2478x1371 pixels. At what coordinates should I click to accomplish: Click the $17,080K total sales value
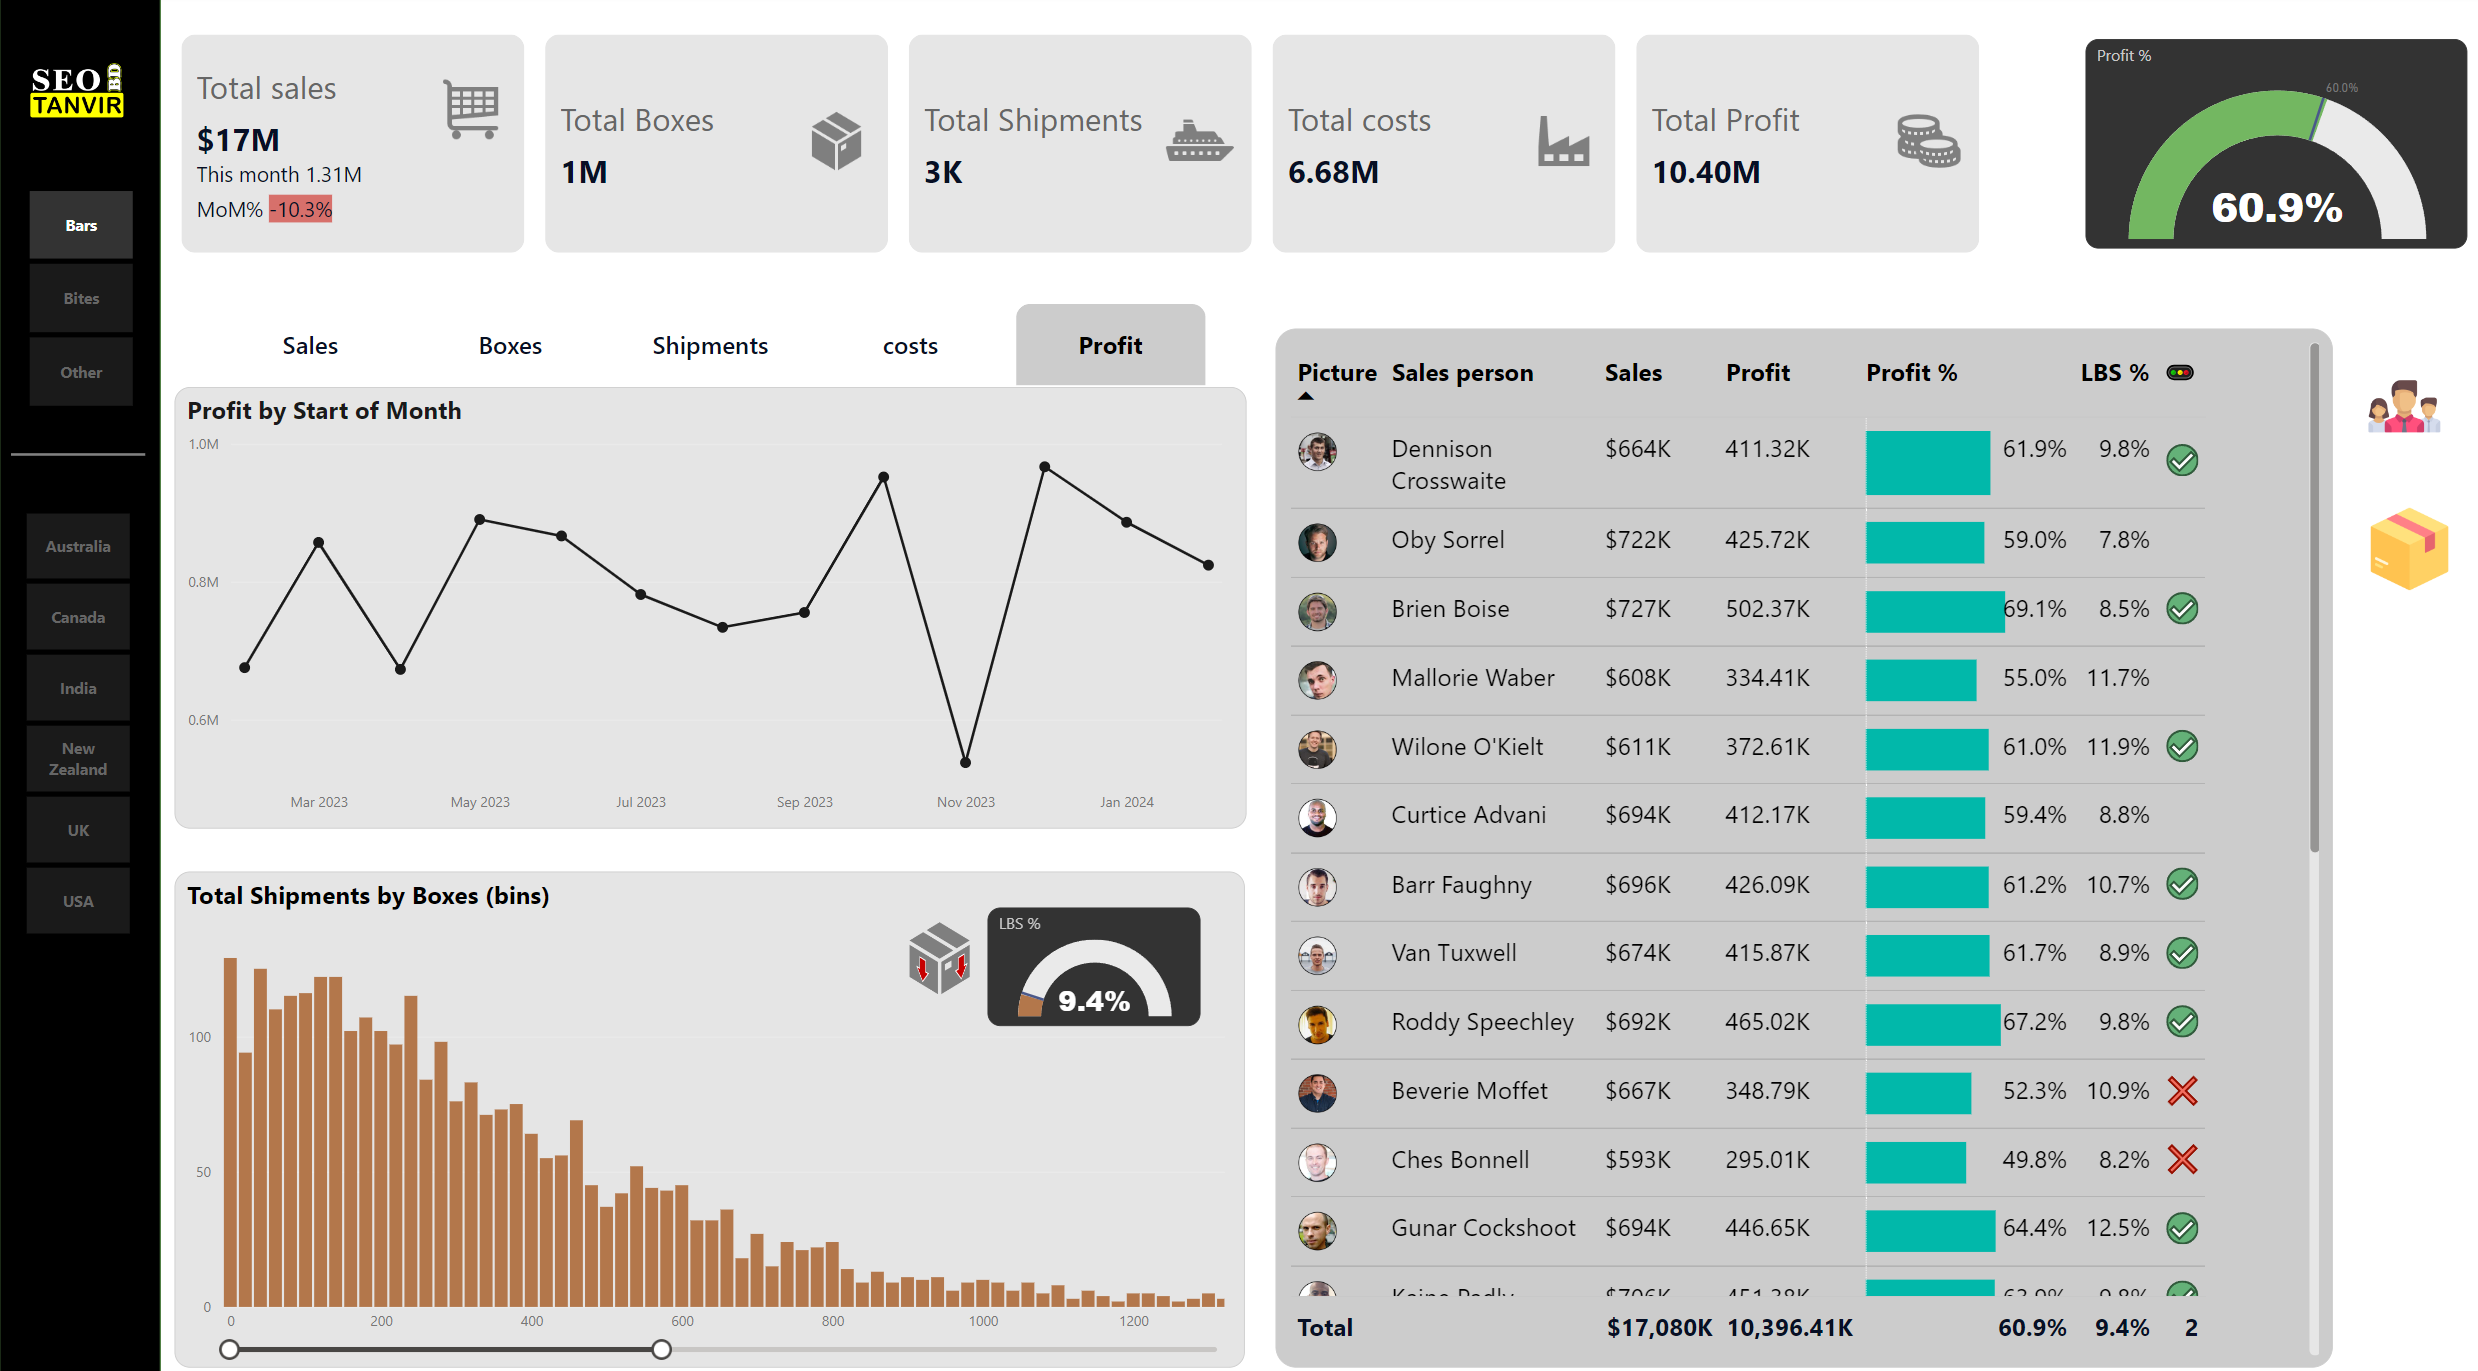(1659, 1329)
